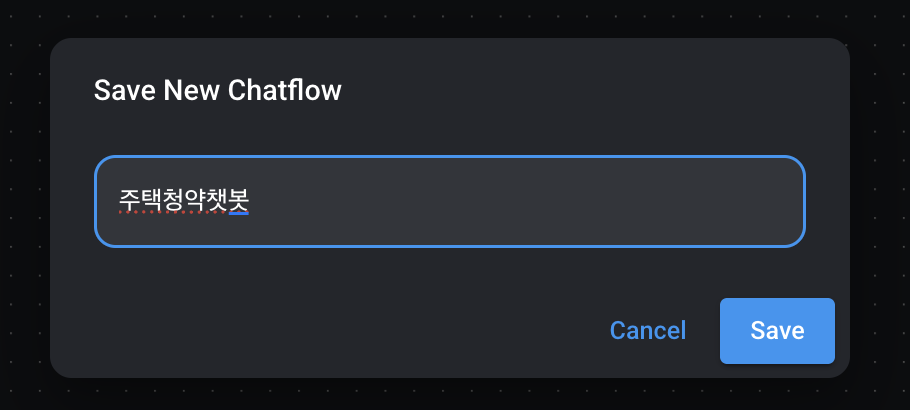Click the "Save New Chatflow" dialog title

[x=217, y=91]
